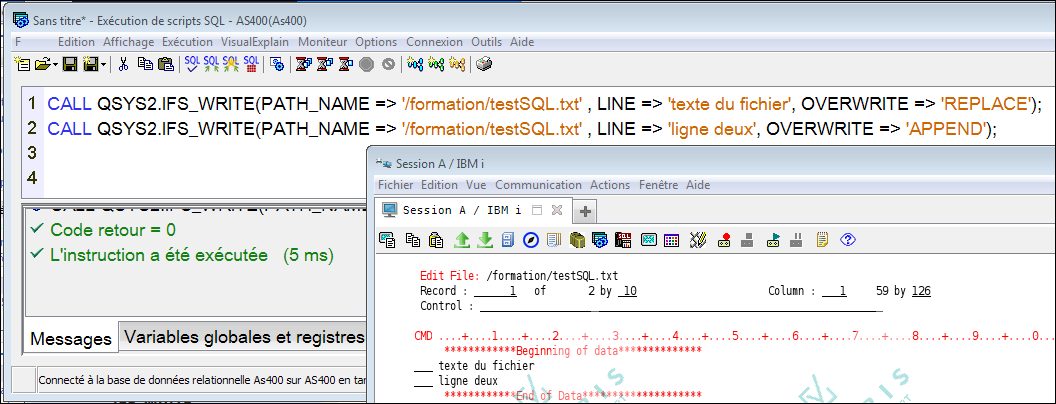Click the SQL icon with the yellow star
The image size is (1056, 404).
coord(231,64)
